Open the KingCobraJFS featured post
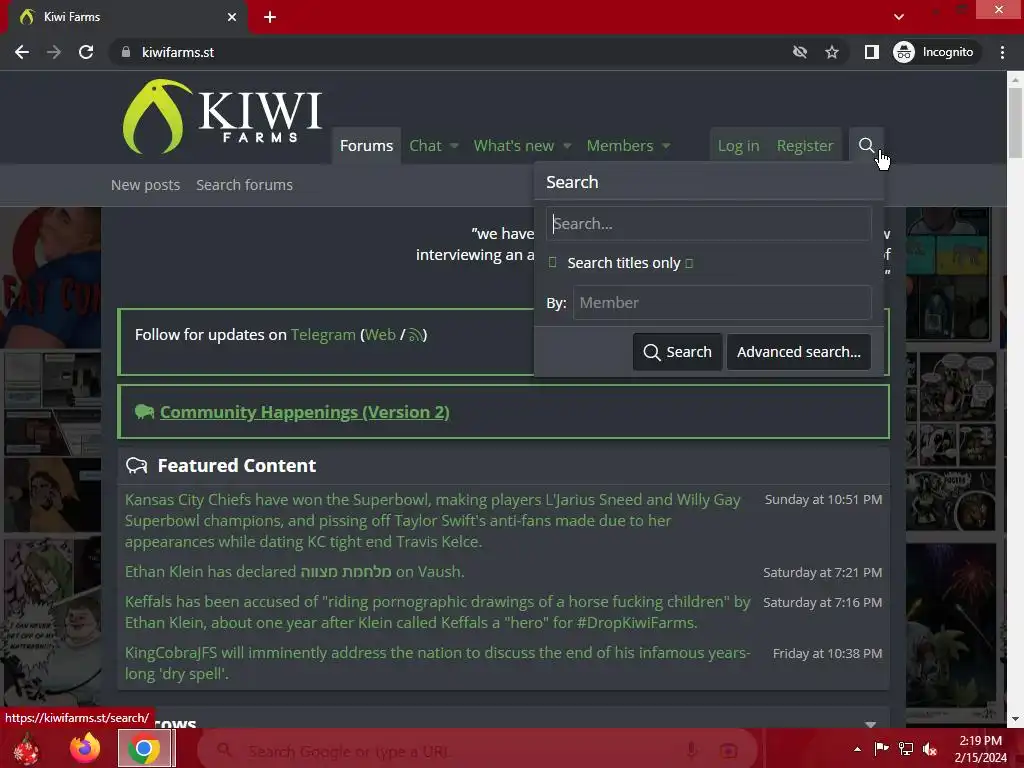The image size is (1024, 768). [x=438, y=663]
